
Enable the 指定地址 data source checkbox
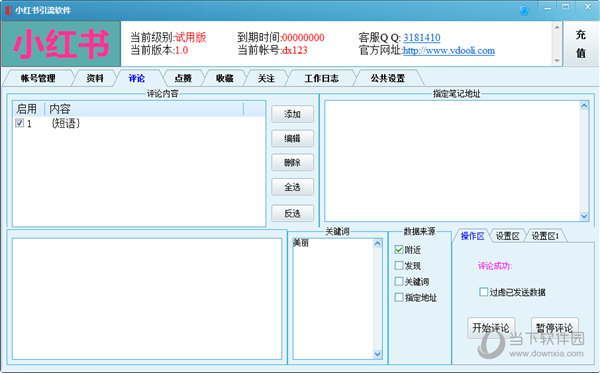pyautogui.click(x=399, y=297)
